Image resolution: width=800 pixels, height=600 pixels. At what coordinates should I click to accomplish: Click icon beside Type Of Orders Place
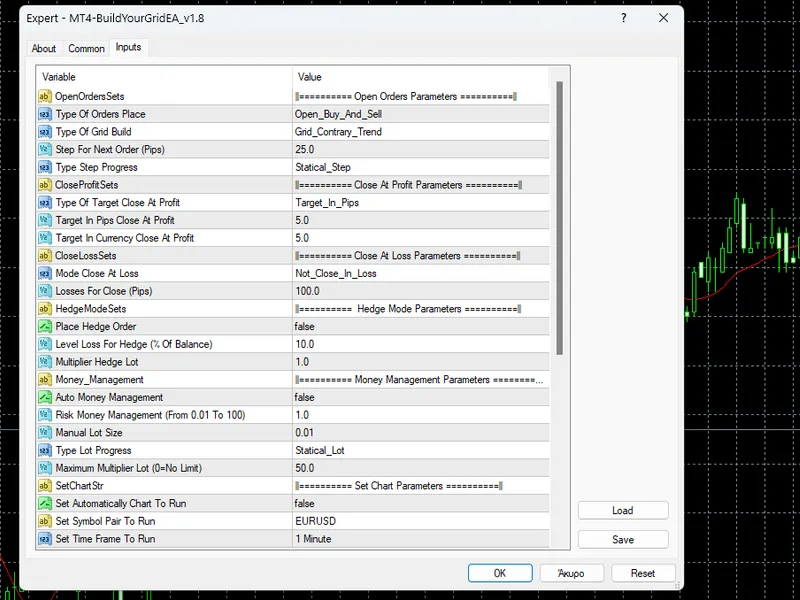tap(45, 114)
